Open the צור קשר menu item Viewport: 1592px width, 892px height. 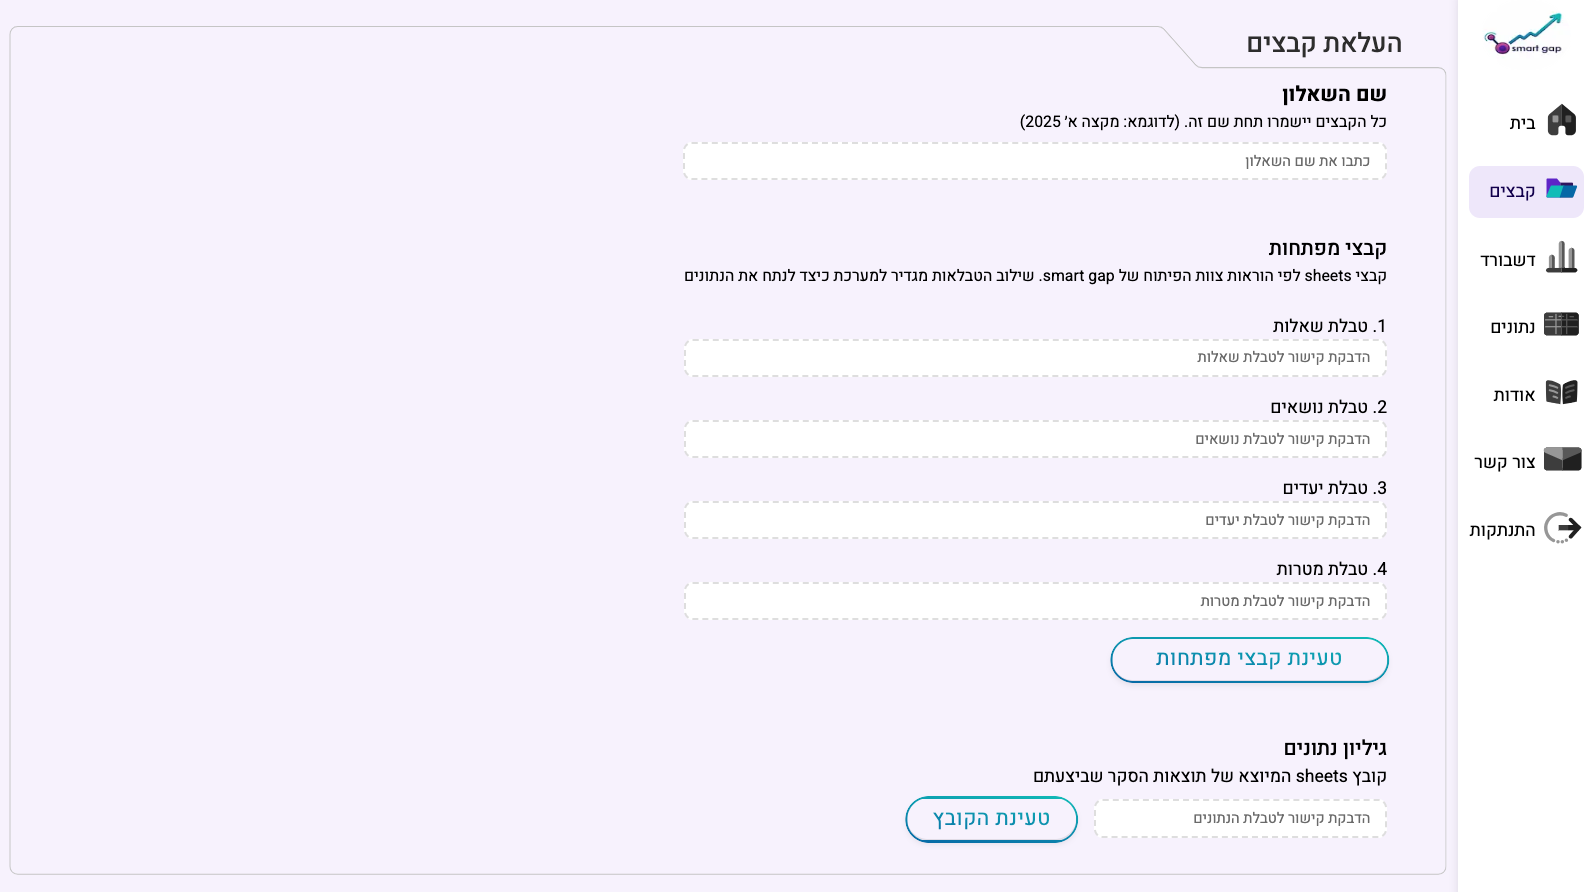[x=1505, y=462]
